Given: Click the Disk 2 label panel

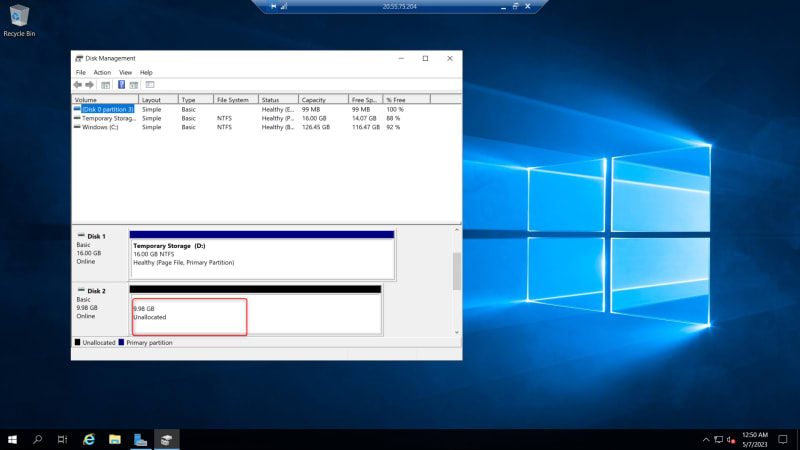Looking at the screenshot, I should pos(100,309).
